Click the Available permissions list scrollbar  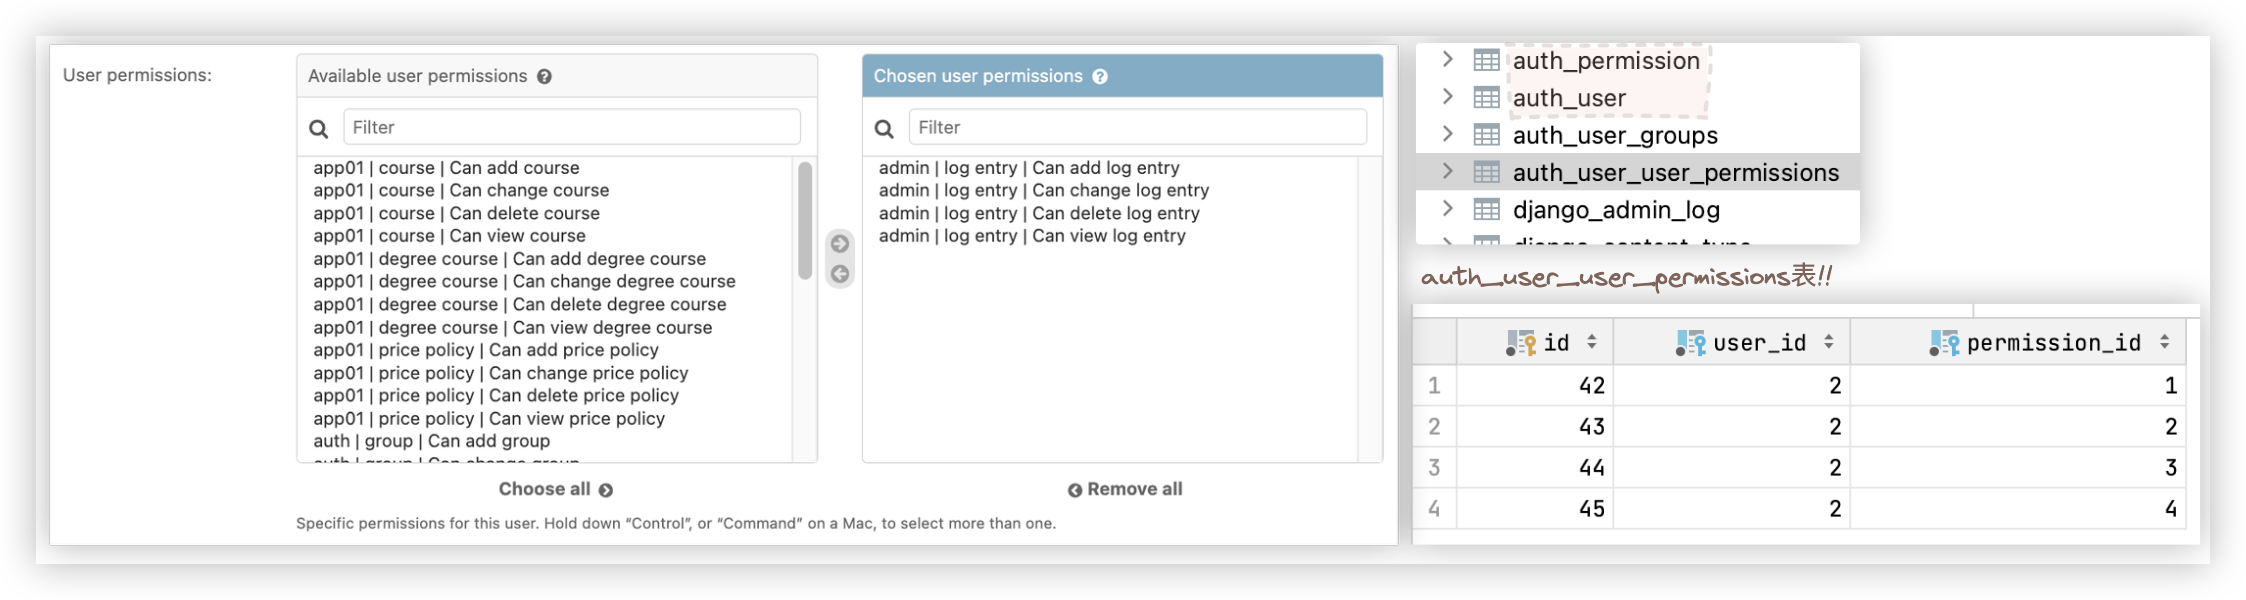click(805, 220)
